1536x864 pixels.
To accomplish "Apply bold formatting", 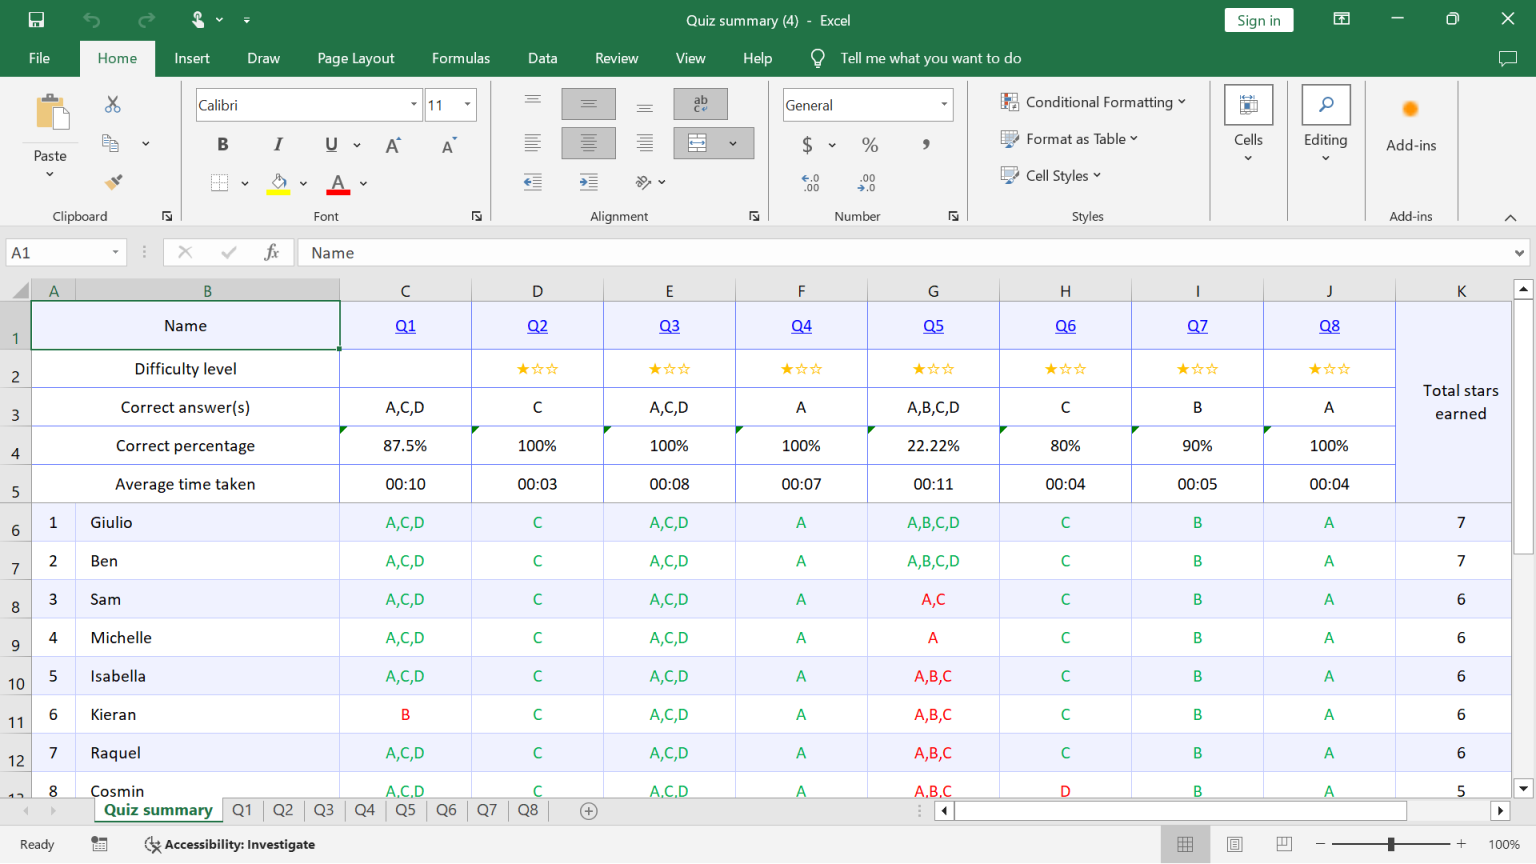I will pyautogui.click(x=222, y=144).
